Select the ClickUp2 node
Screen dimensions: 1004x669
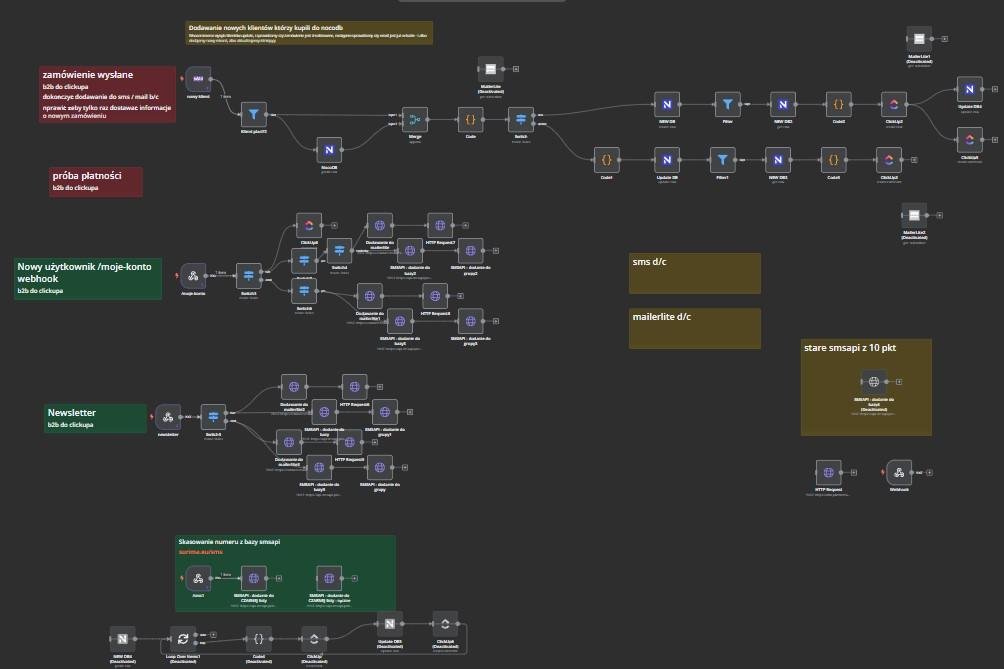[x=894, y=104]
